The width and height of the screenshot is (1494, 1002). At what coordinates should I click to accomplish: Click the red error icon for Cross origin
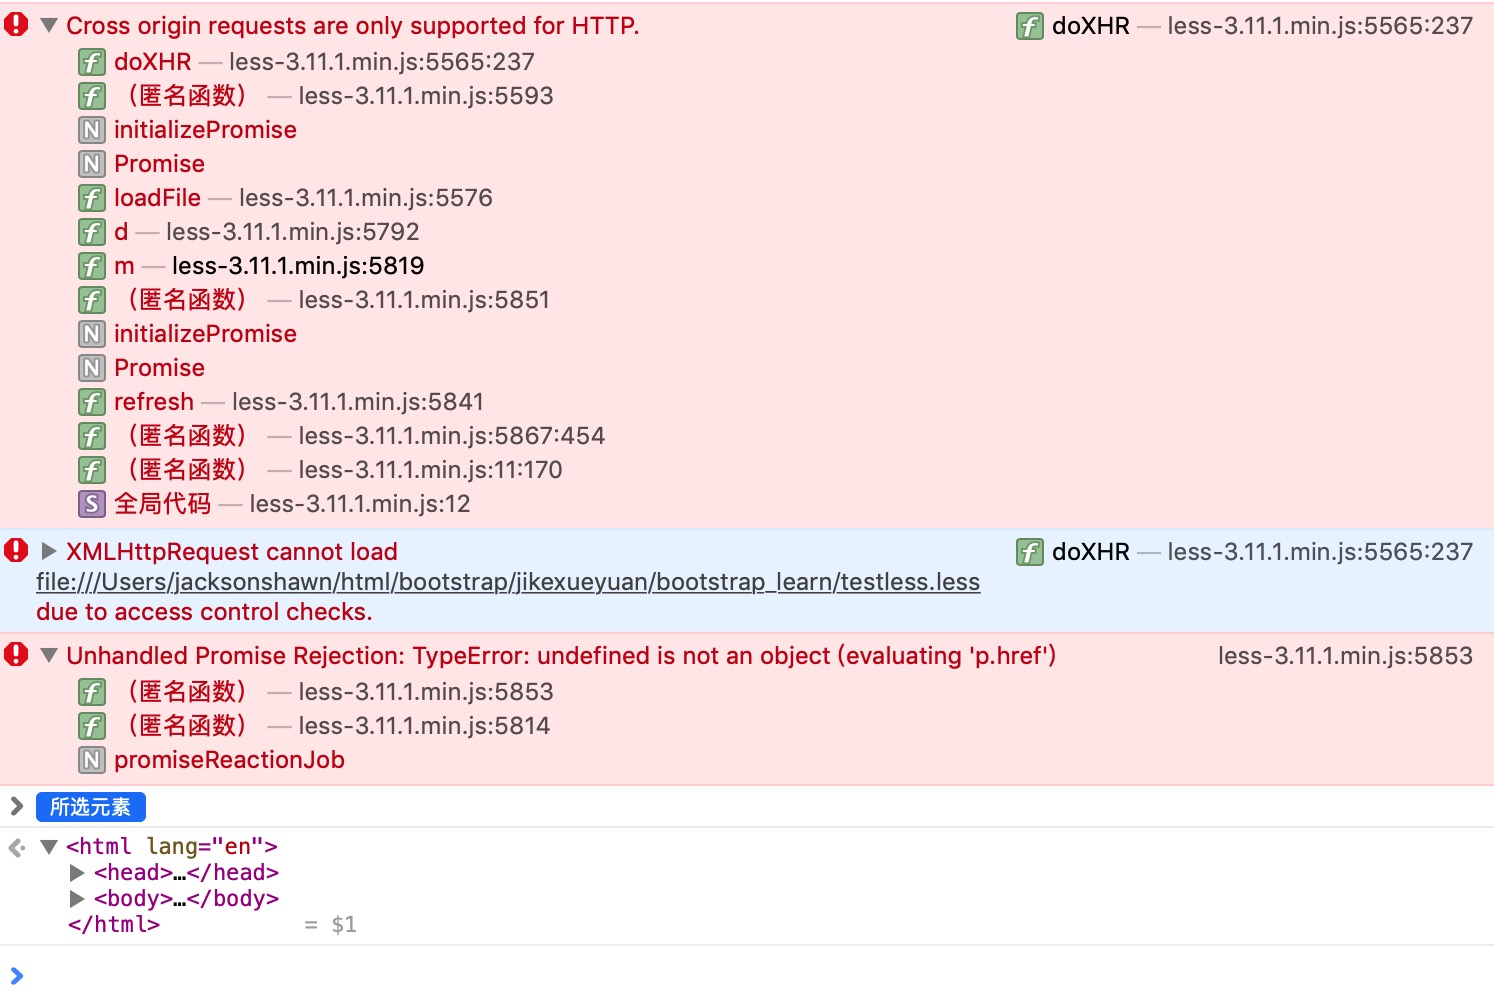pyautogui.click(x=16, y=25)
